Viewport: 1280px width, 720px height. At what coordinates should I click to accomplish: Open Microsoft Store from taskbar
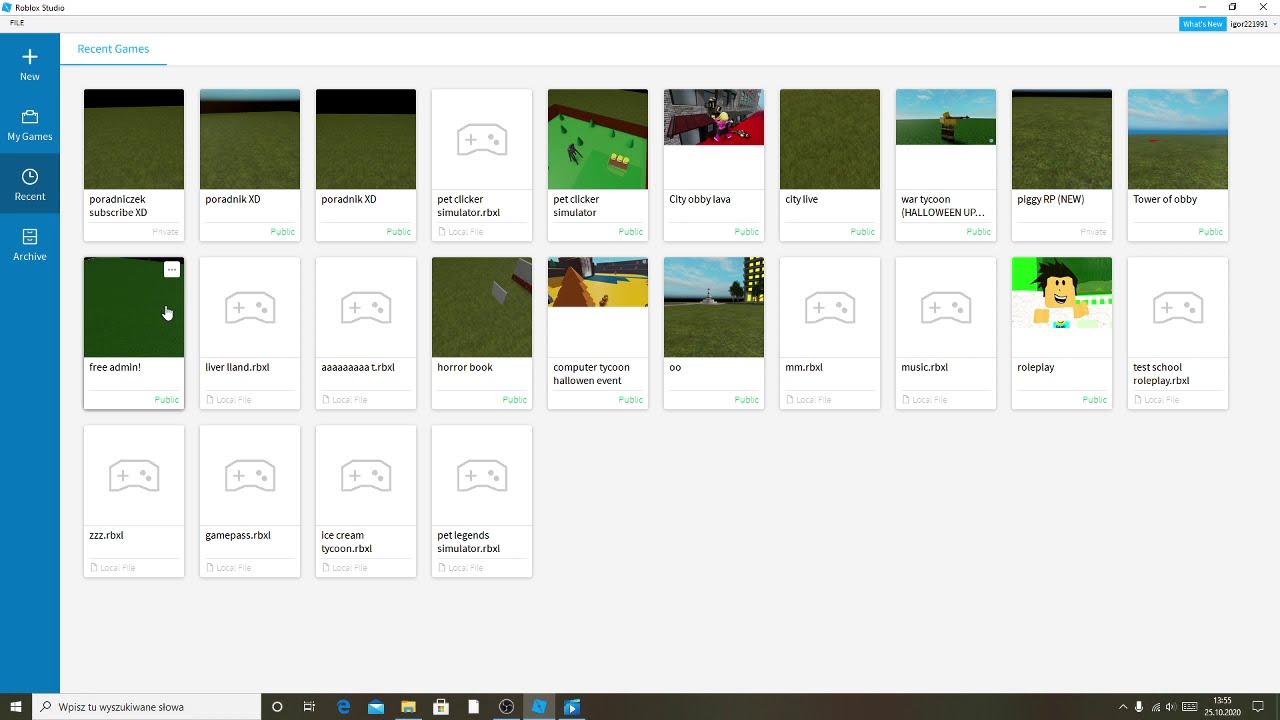pyautogui.click(x=441, y=707)
